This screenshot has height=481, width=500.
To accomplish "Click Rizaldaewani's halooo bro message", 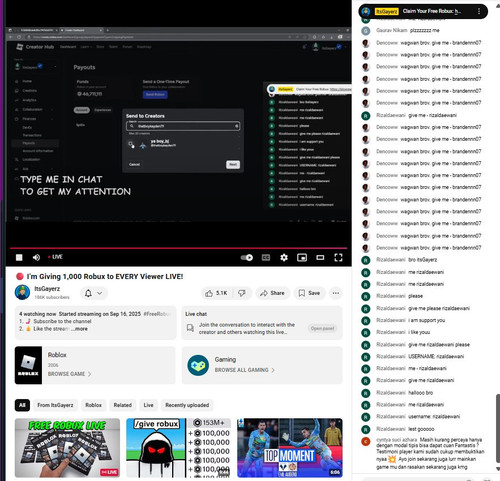I will pos(421,393).
